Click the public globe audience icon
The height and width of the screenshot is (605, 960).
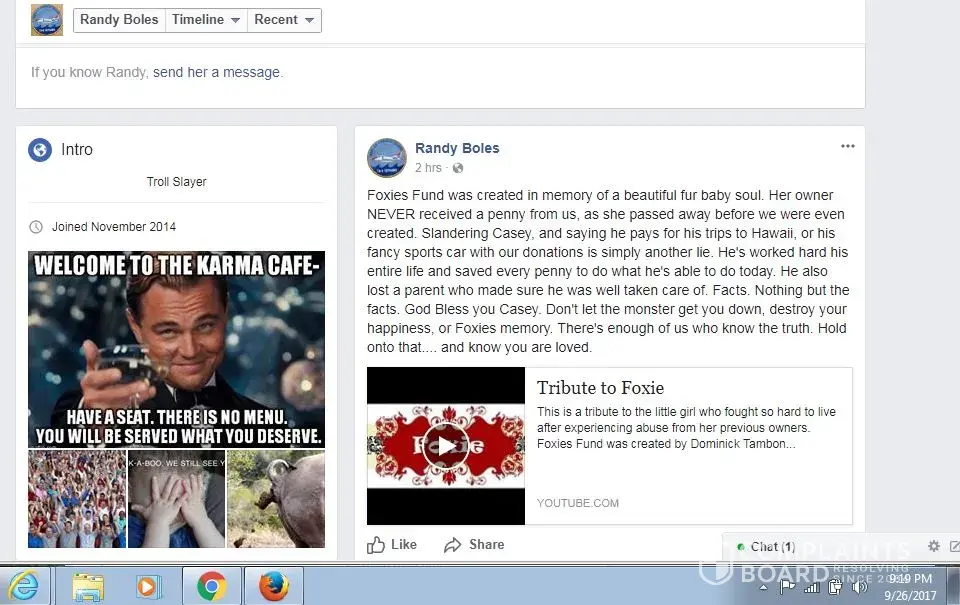(x=458, y=168)
